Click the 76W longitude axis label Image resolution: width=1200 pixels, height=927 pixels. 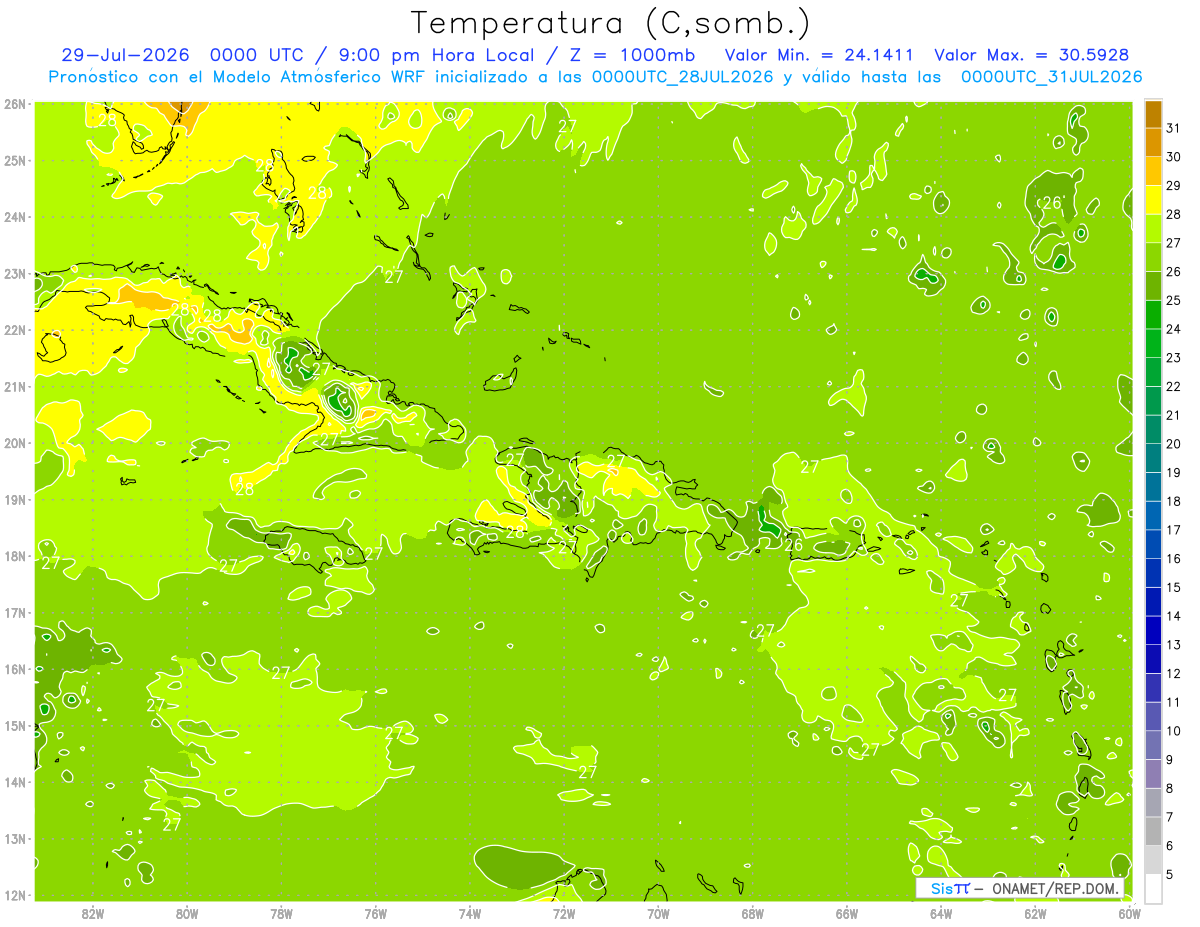[x=376, y=913]
